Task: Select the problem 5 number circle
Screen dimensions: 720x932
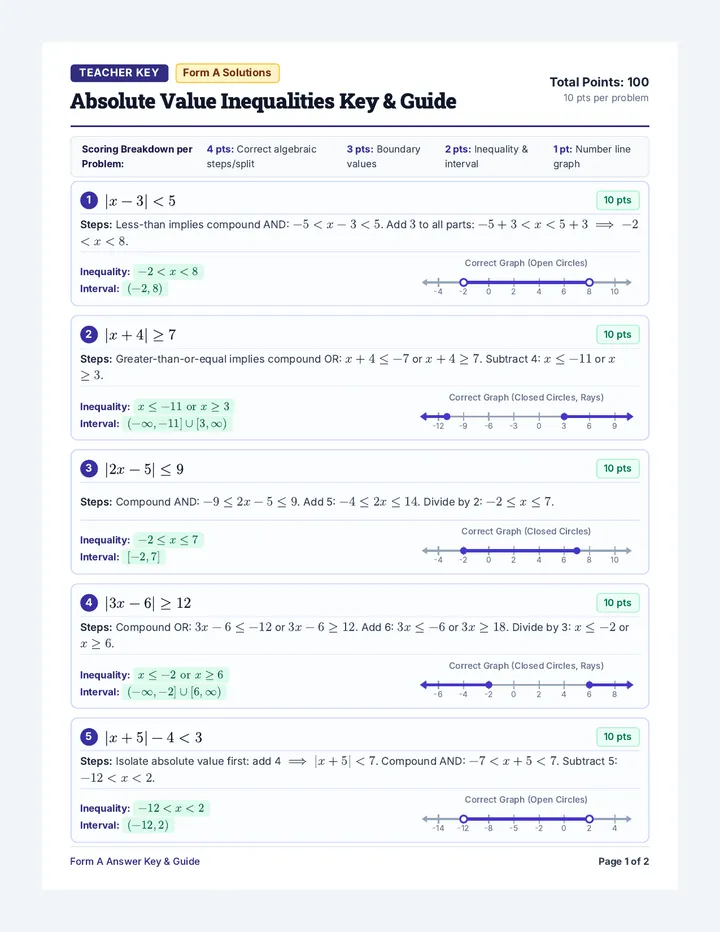Action: [89, 737]
